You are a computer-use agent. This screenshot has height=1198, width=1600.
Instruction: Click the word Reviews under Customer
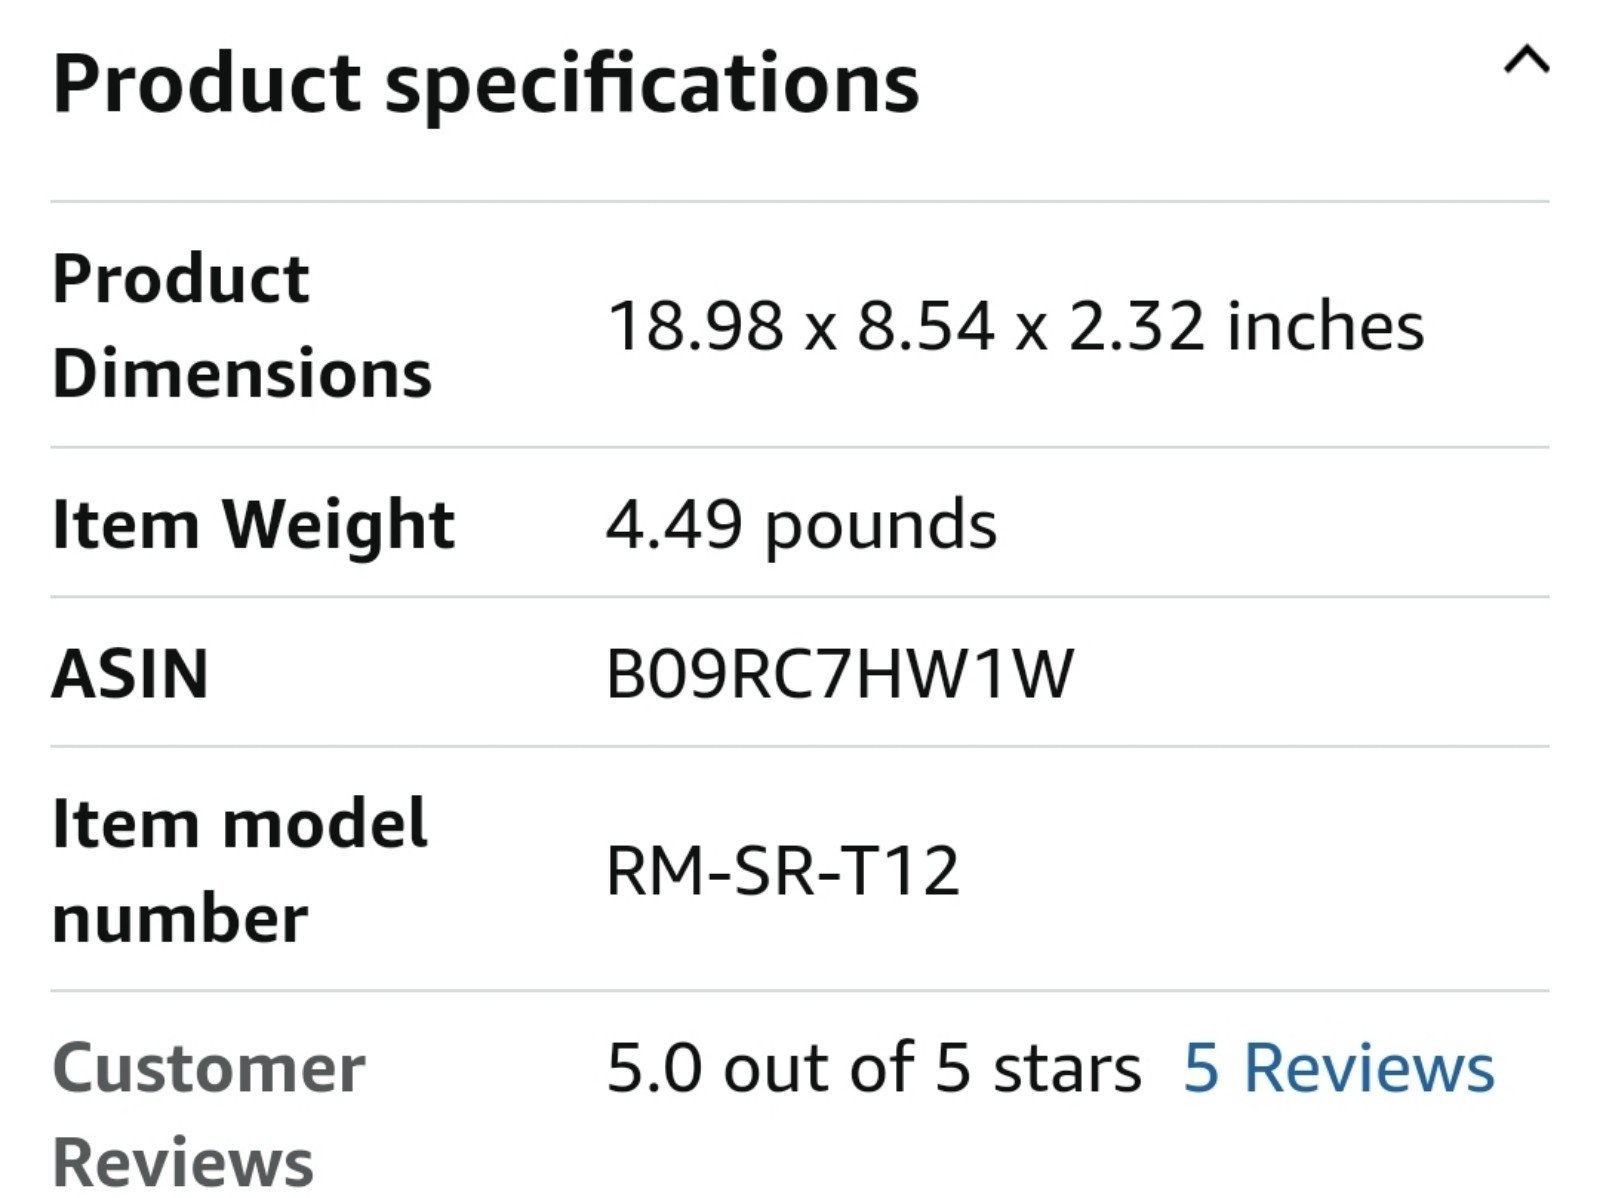click(x=183, y=1163)
